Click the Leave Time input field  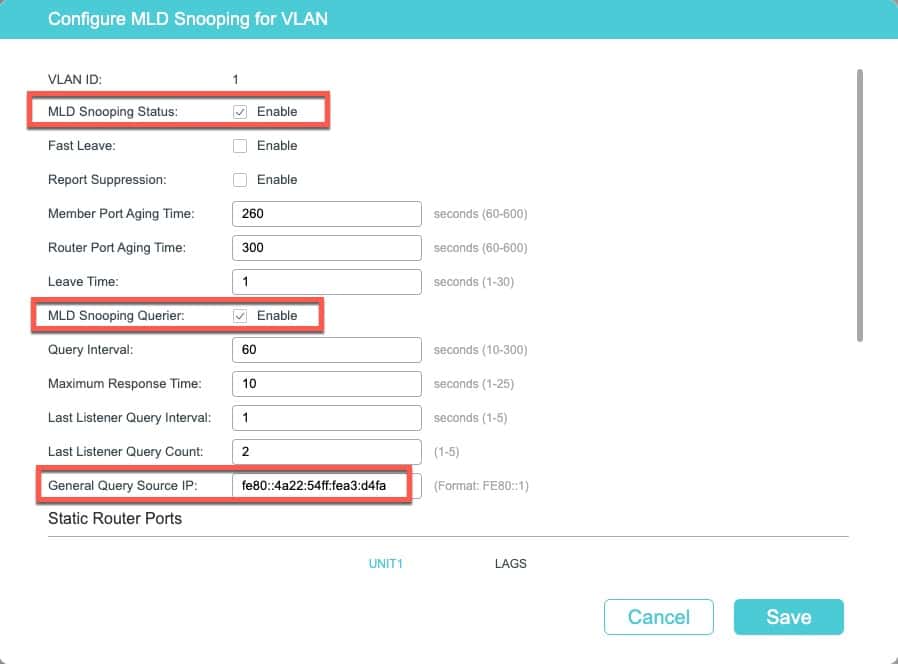327,282
